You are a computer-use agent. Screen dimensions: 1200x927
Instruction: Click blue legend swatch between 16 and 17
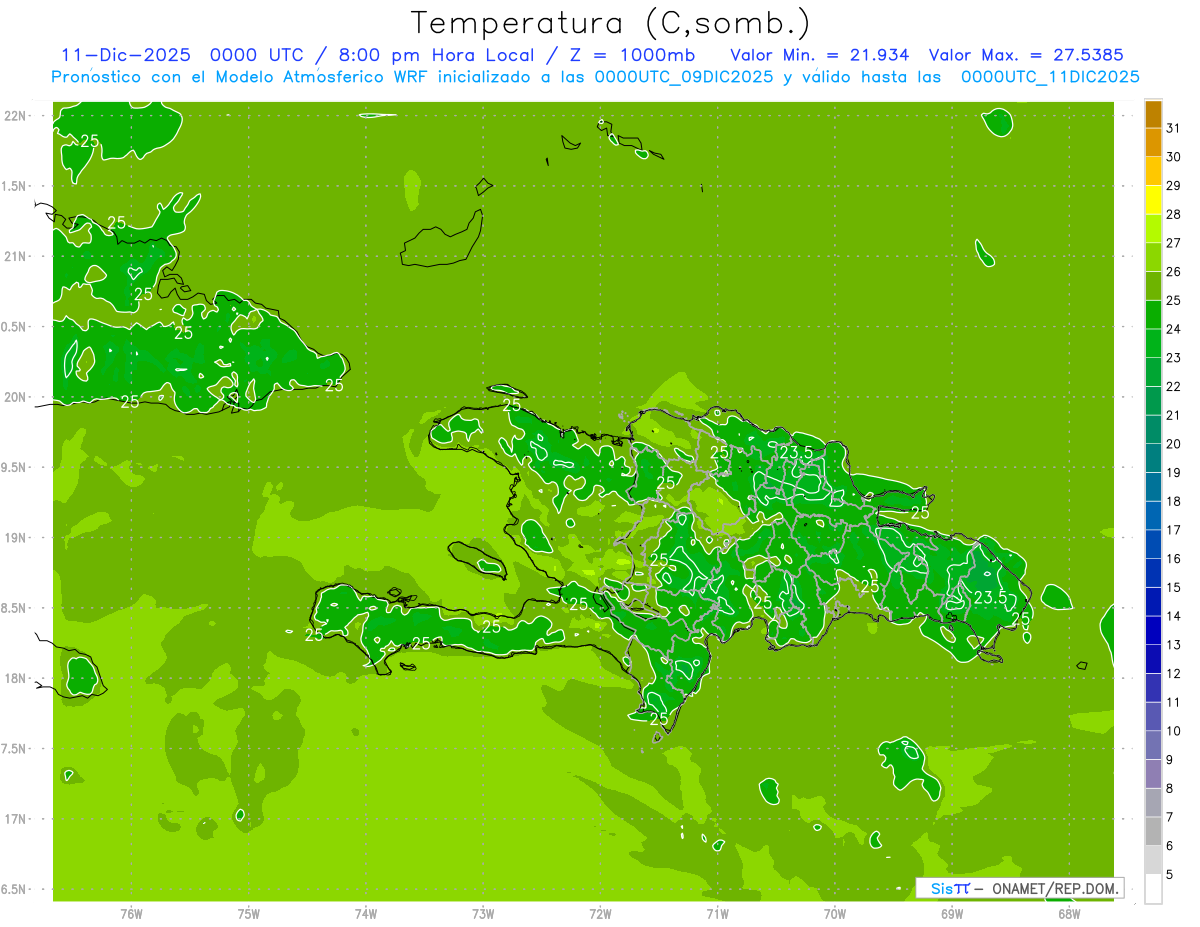tap(1153, 544)
